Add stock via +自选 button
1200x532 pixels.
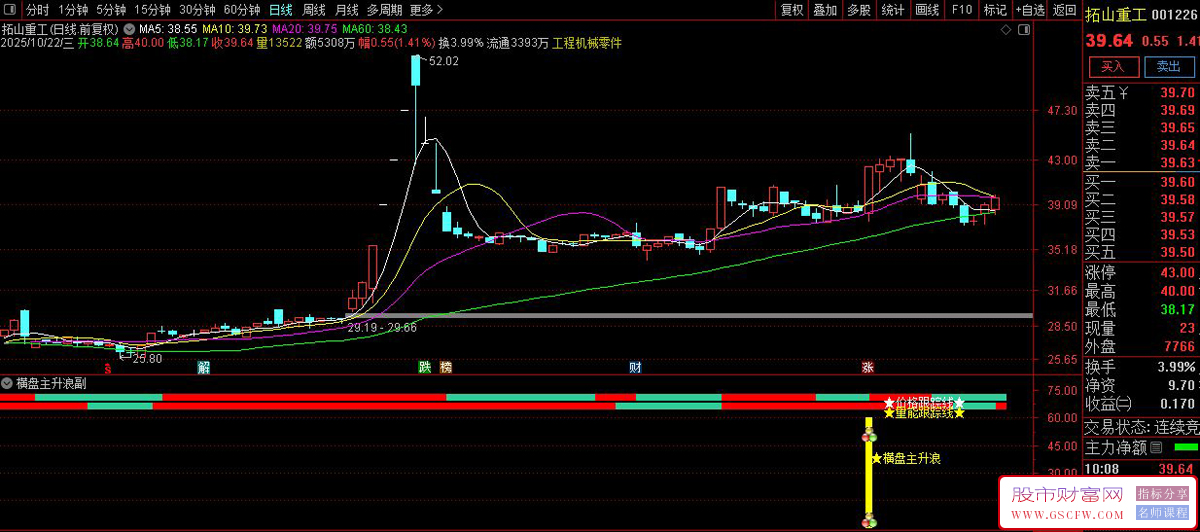point(1031,10)
